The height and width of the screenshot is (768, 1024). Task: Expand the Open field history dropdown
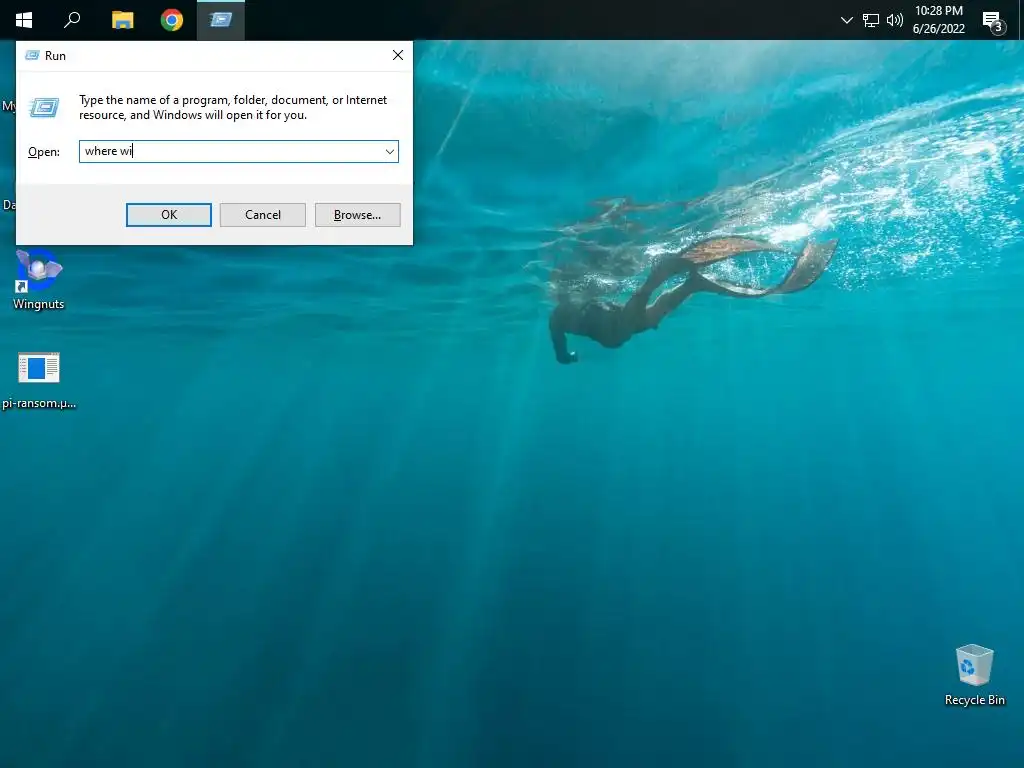[390, 152]
